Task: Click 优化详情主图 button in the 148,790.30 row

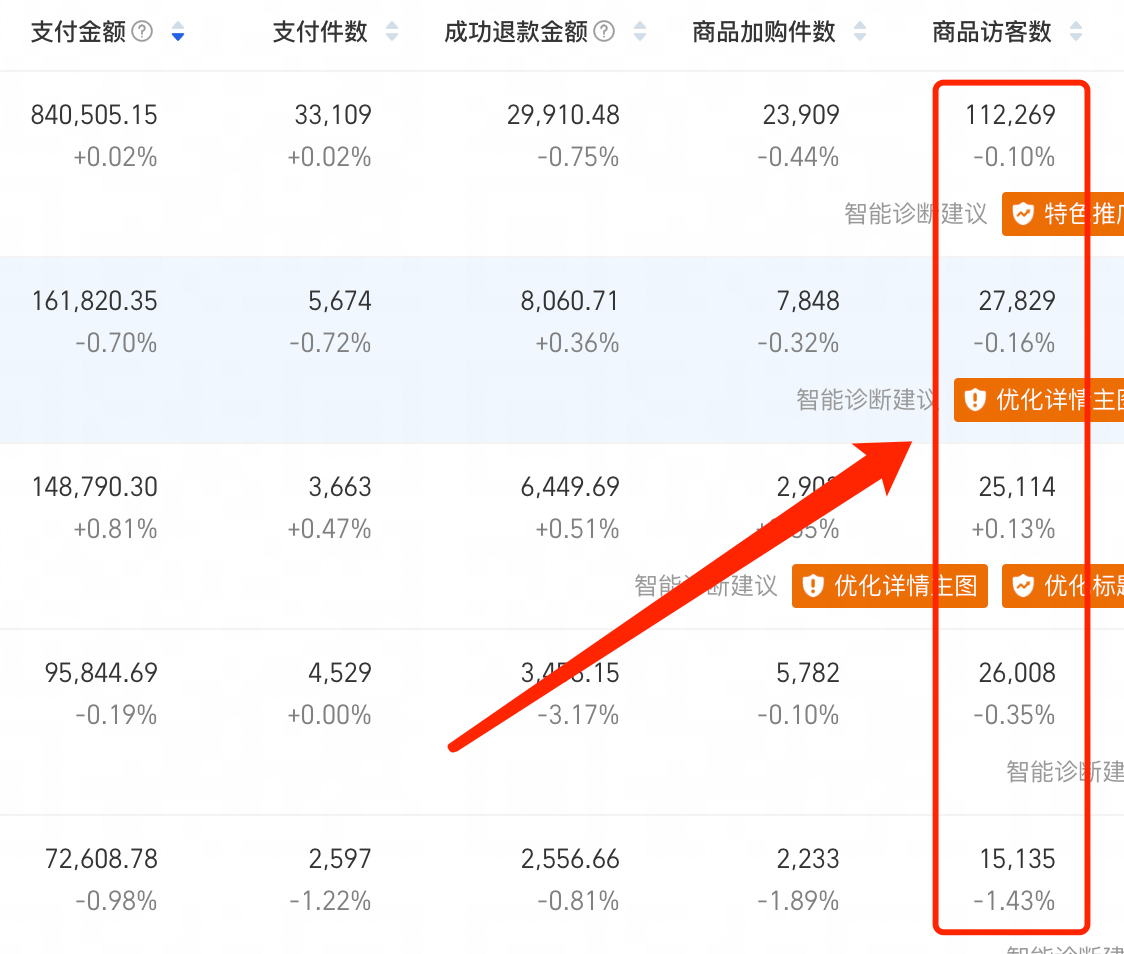Action: [x=890, y=586]
